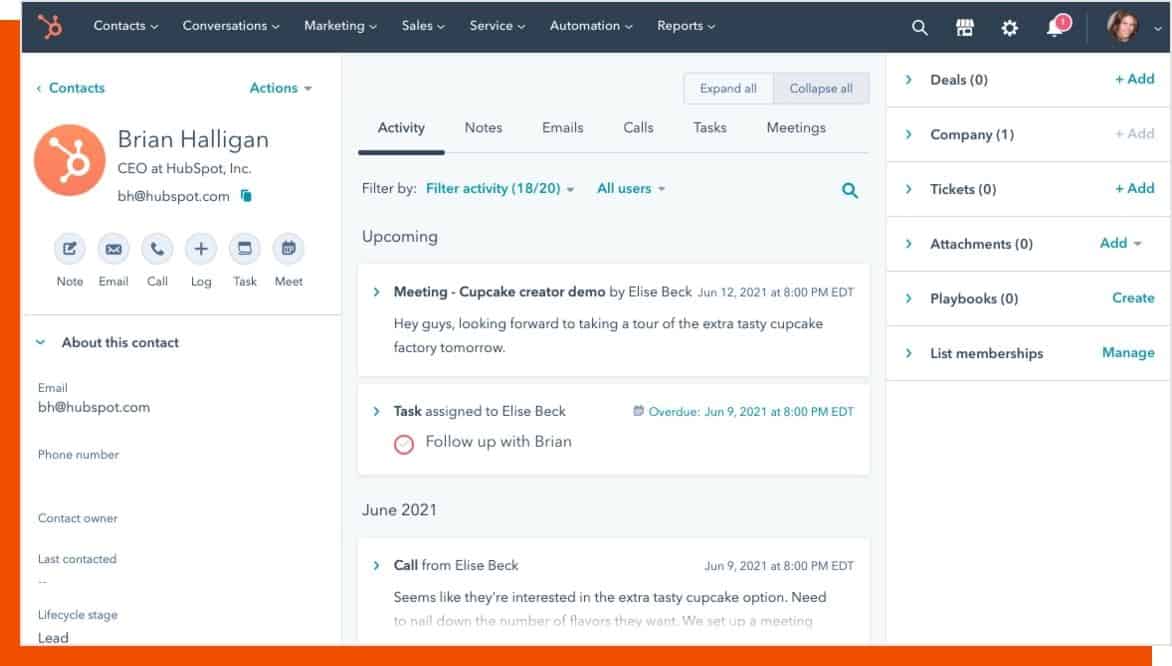Open Filter activity (18/20) dropdown

500,188
